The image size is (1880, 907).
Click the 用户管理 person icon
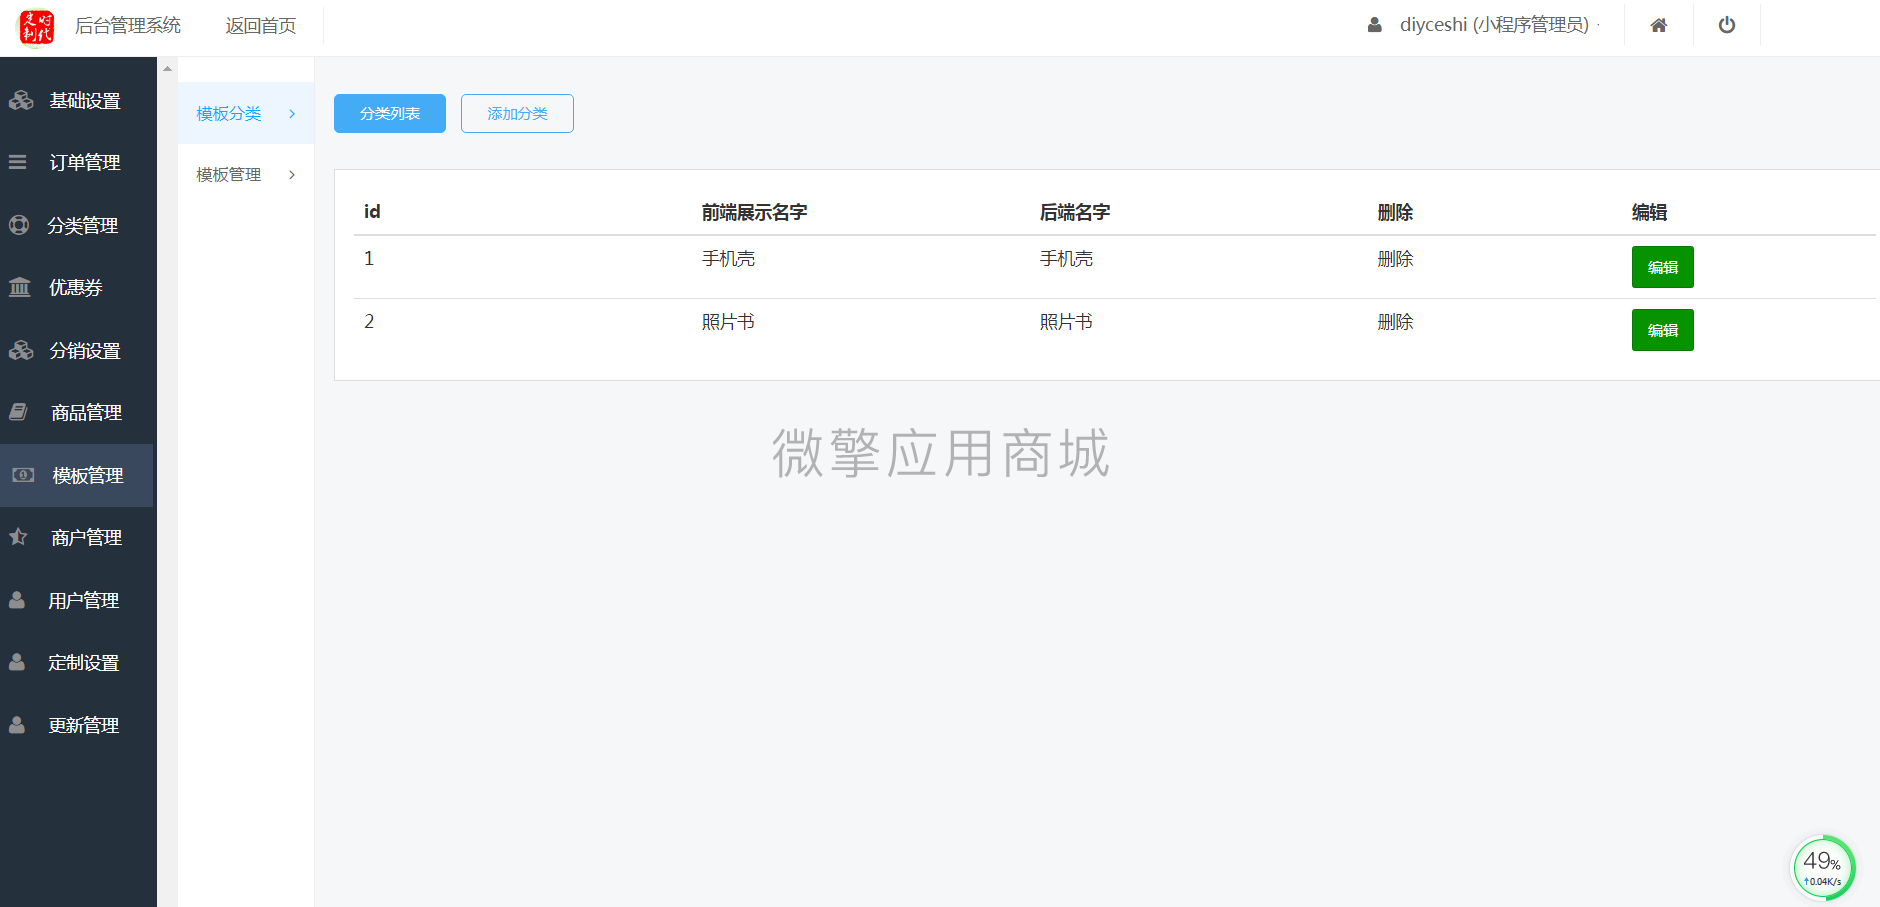[x=17, y=600]
